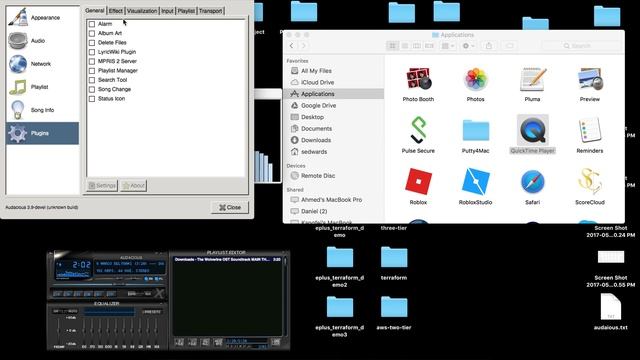Screen dimensions: 640x360
Task: Tick the Search Tool plugin checkbox
Action: (x=92, y=80)
